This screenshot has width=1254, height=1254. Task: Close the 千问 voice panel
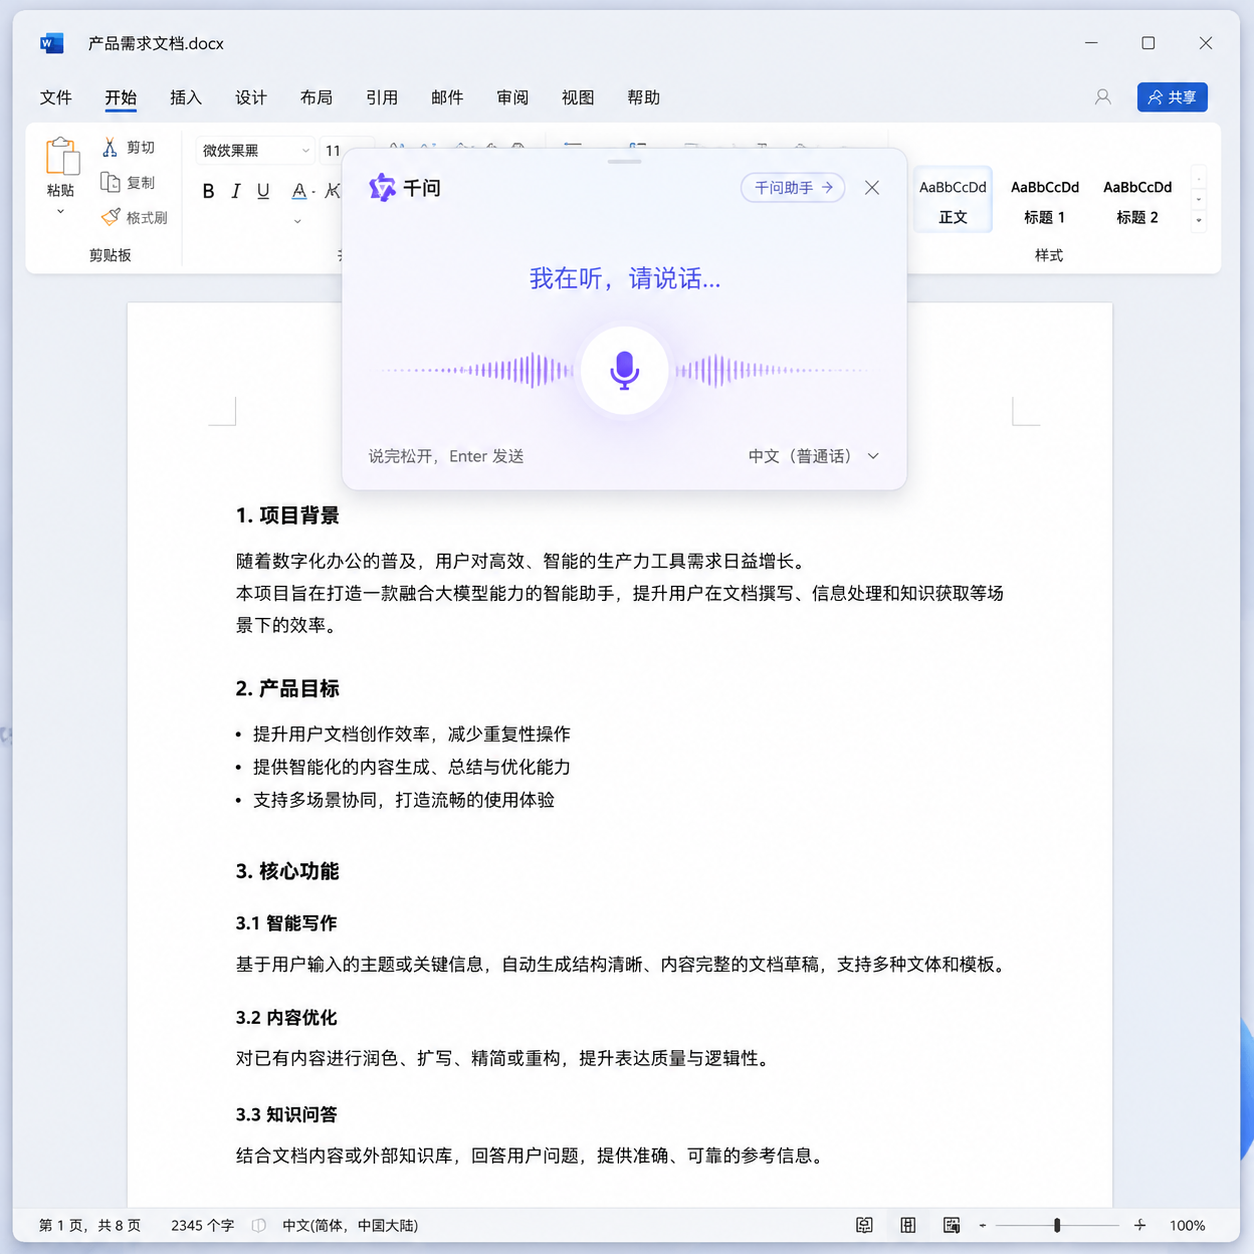[872, 187]
